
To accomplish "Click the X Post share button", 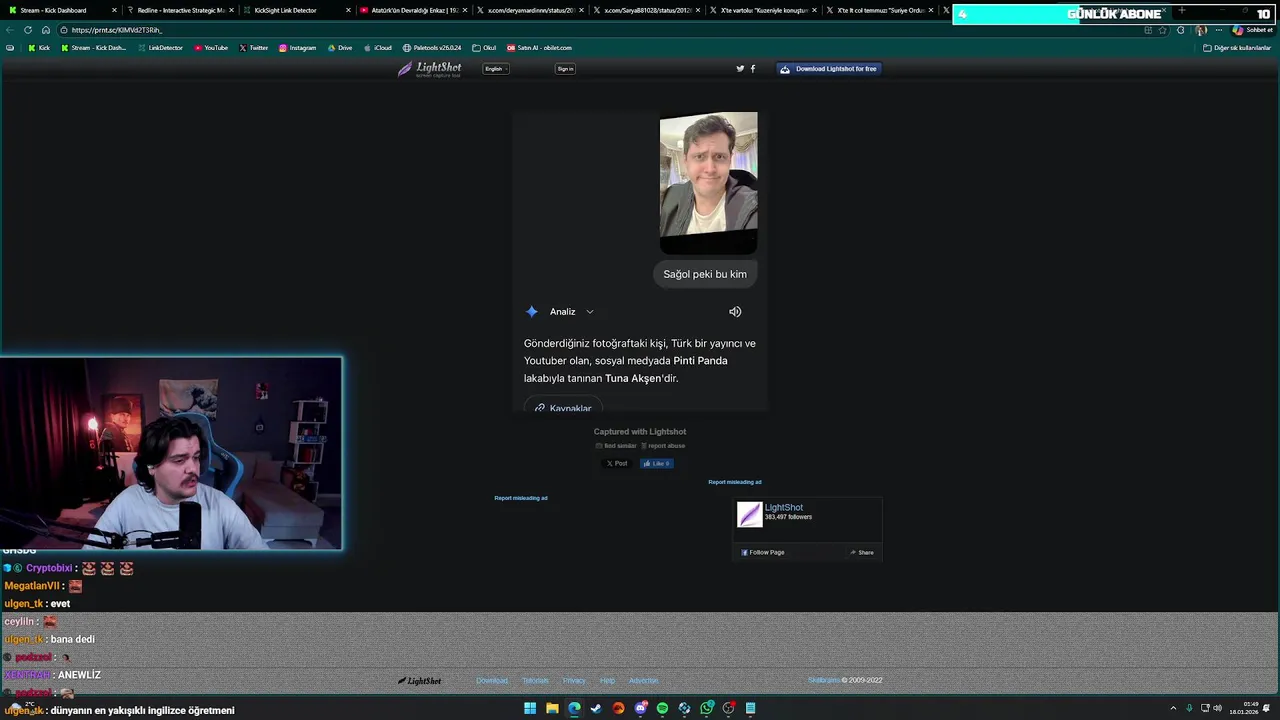I will tap(617, 464).
